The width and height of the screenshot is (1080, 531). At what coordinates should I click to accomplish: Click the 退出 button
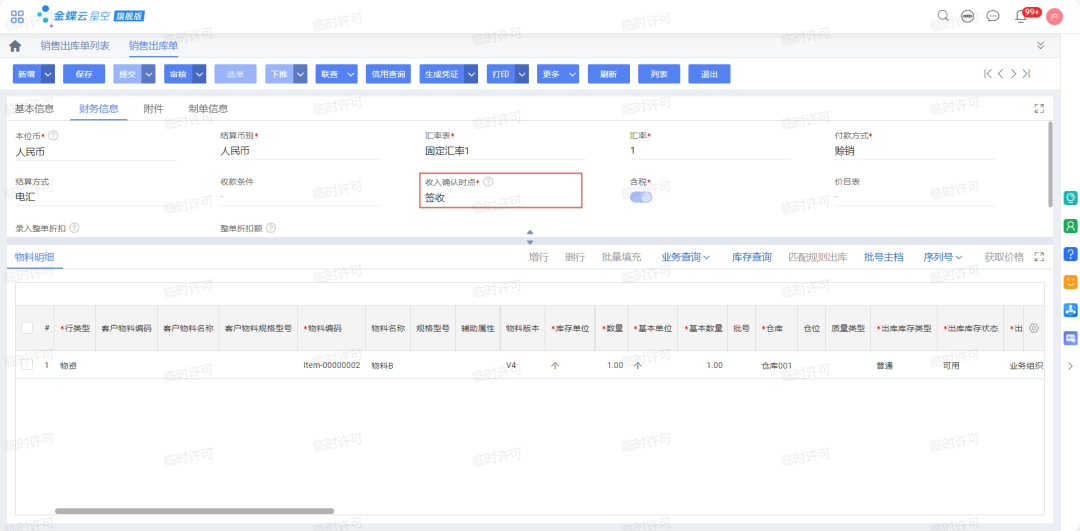[709, 74]
